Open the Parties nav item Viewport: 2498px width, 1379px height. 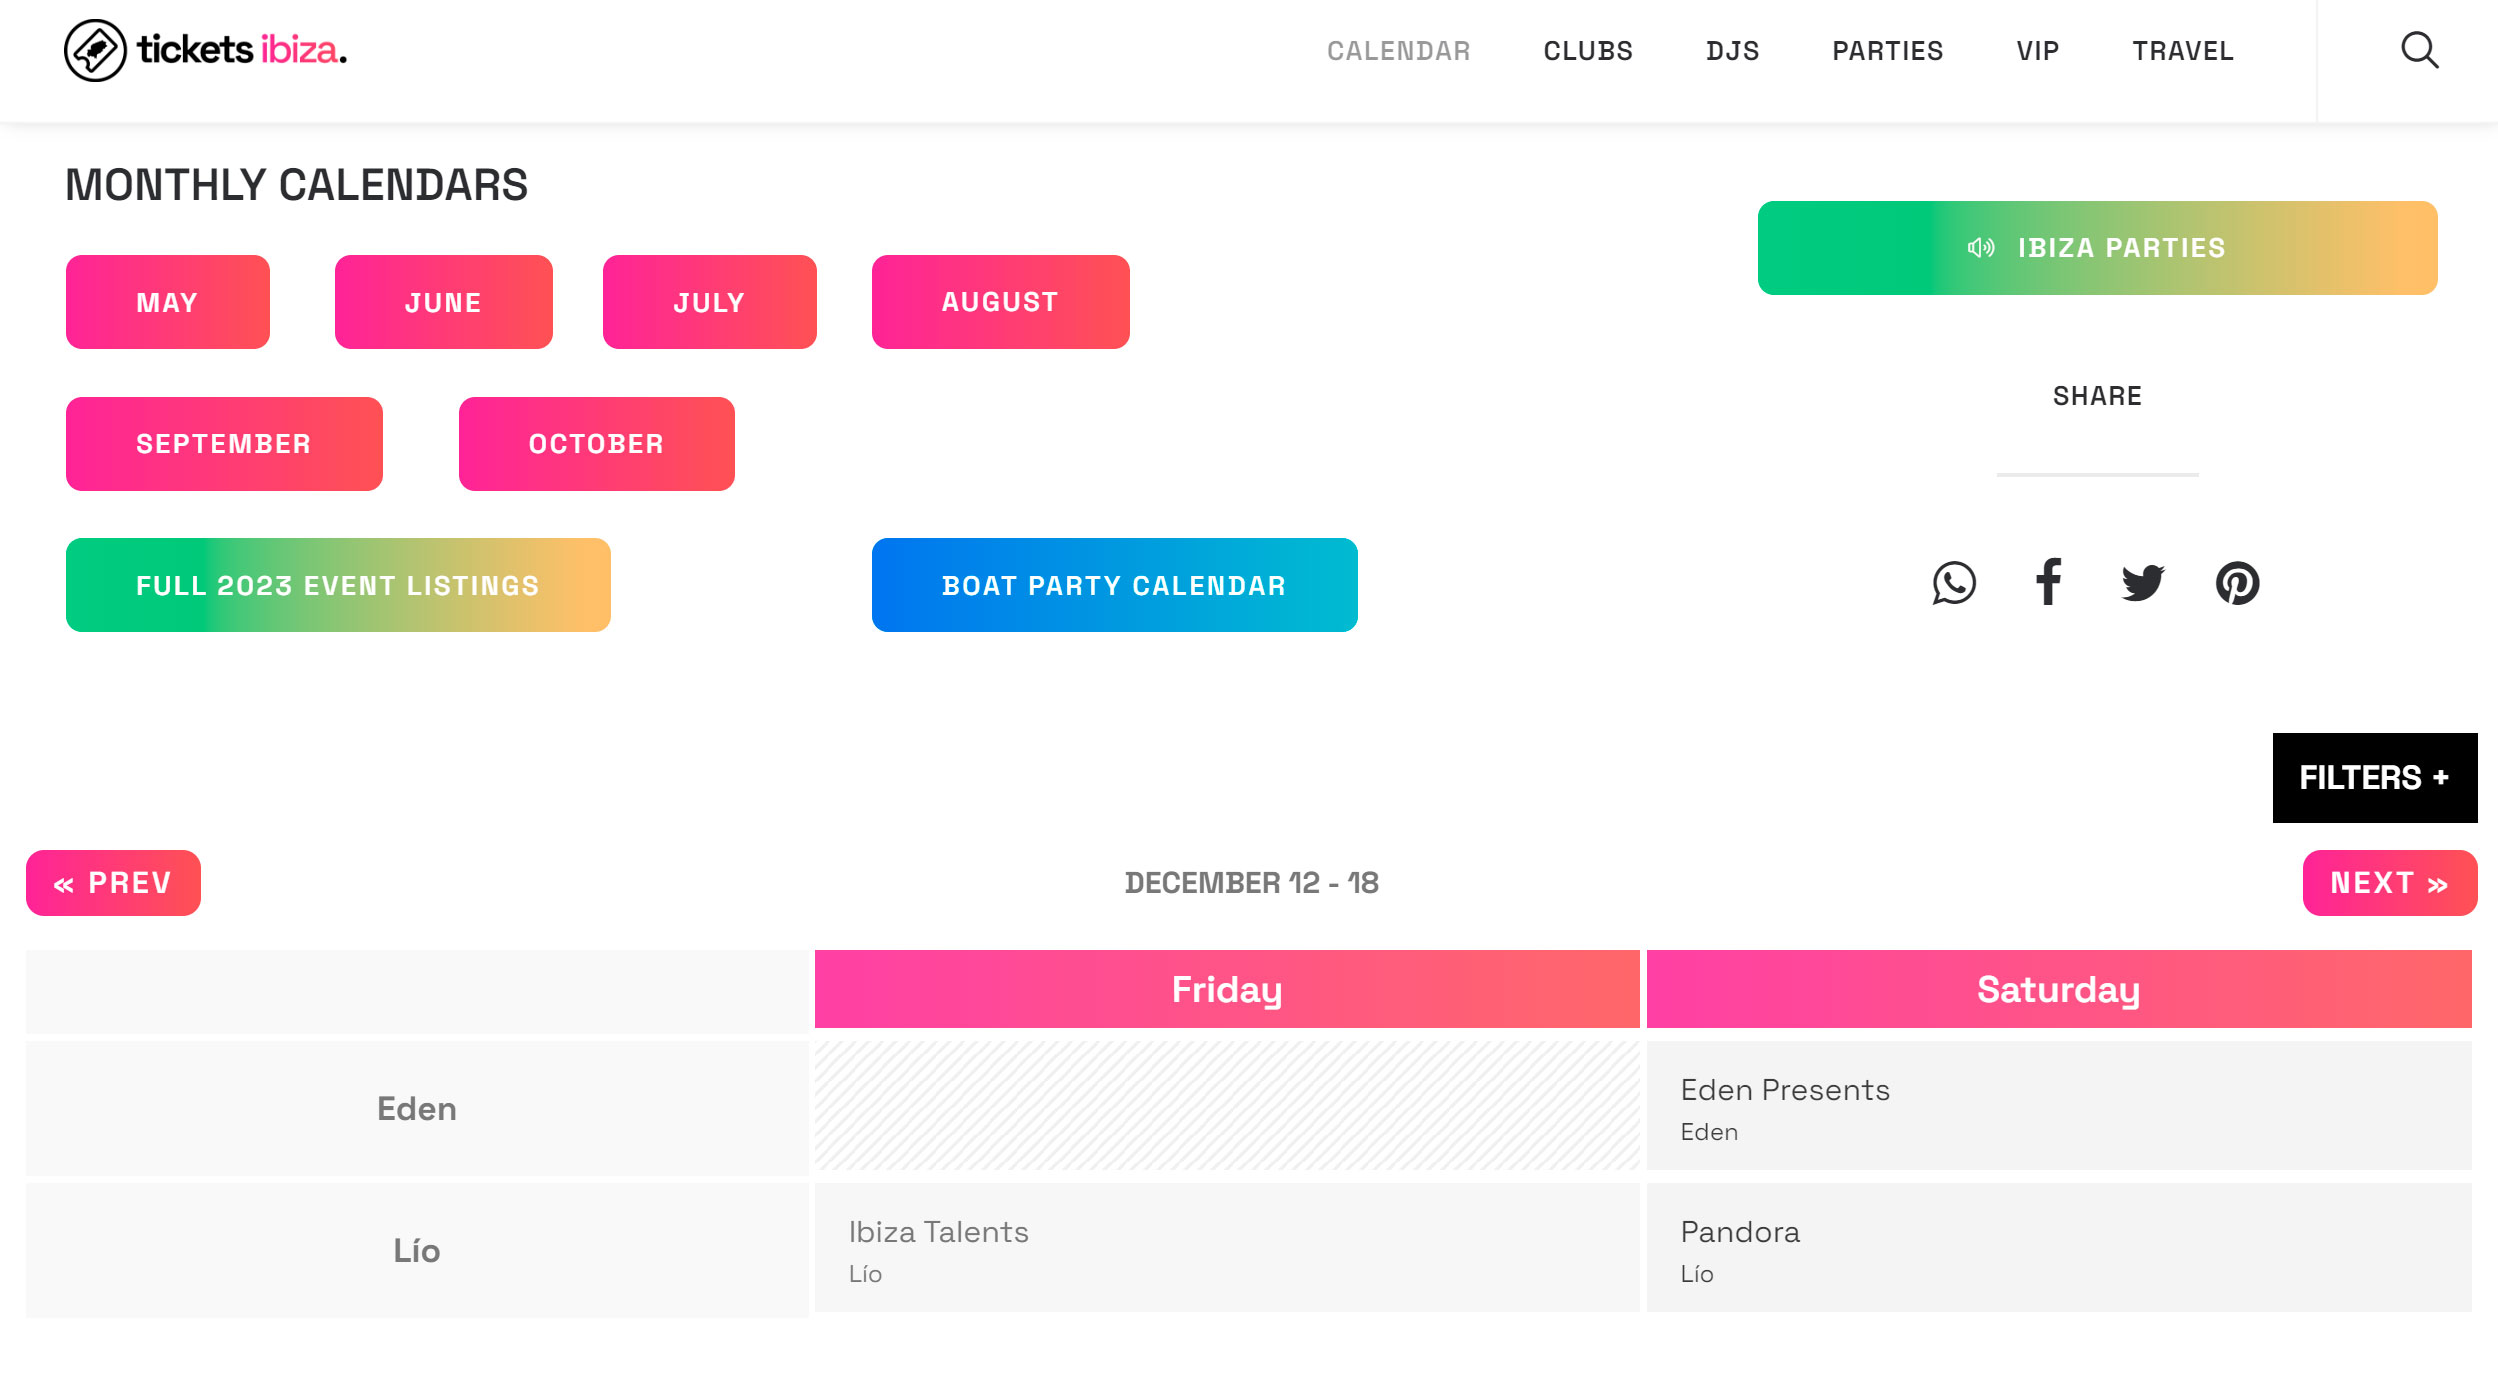pos(1887,51)
